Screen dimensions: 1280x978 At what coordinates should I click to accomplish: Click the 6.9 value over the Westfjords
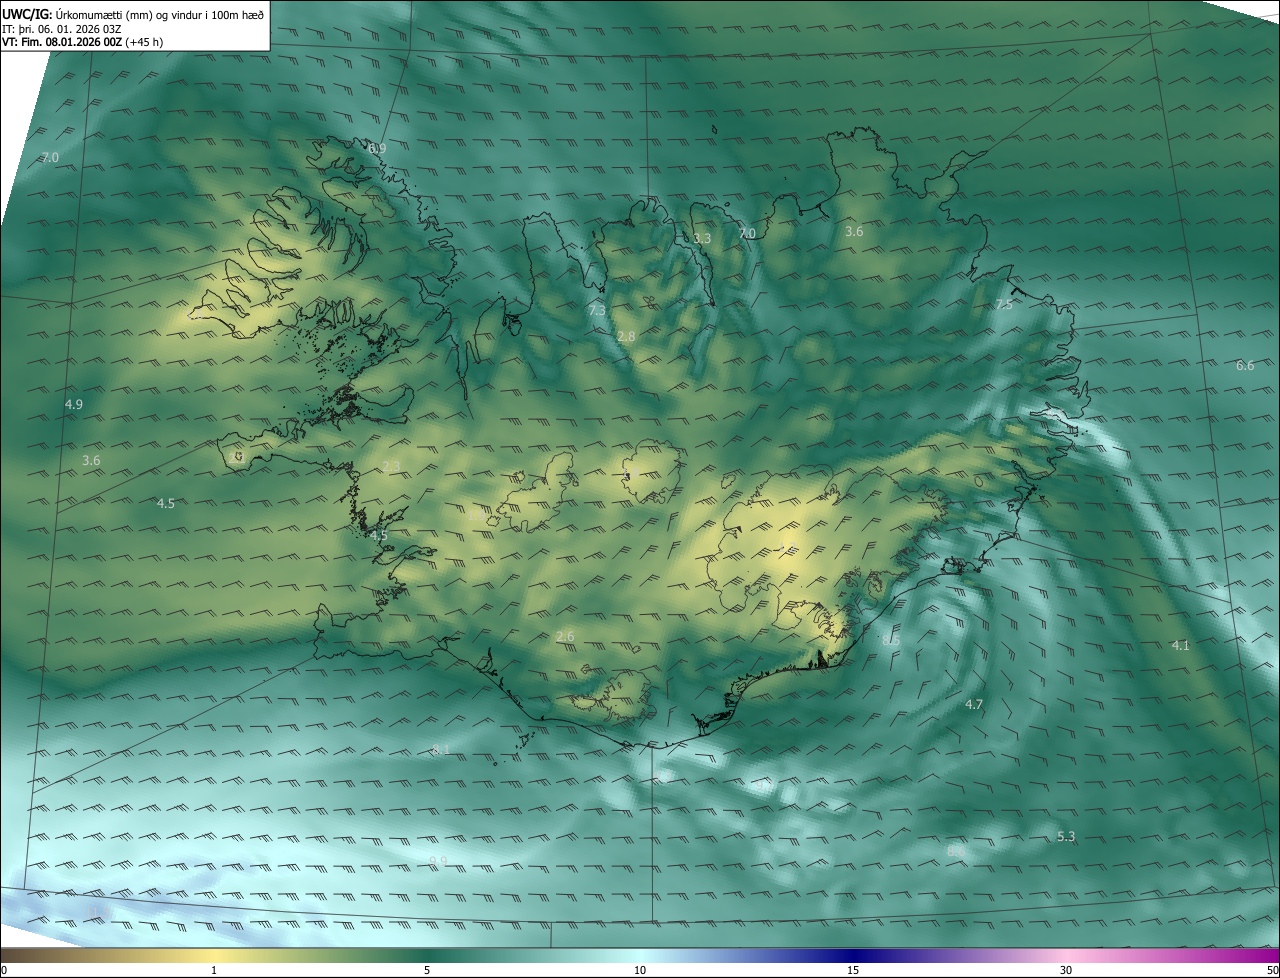pos(377,148)
